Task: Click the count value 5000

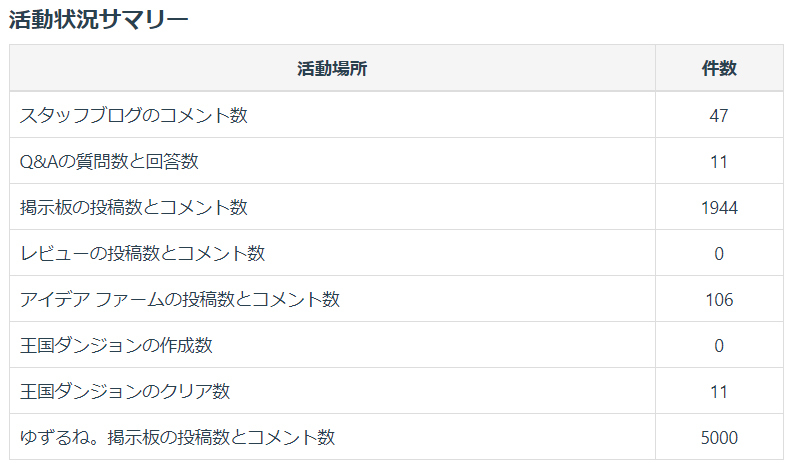Action: click(x=719, y=437)
